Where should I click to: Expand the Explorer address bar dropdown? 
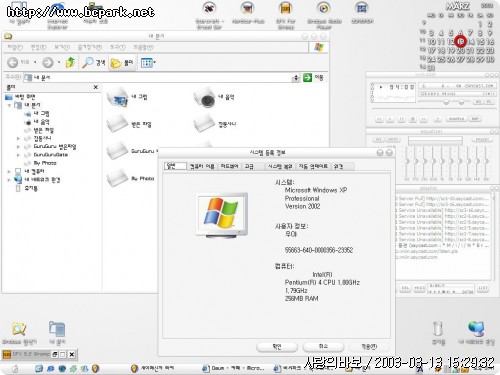(x=295, y=78)
